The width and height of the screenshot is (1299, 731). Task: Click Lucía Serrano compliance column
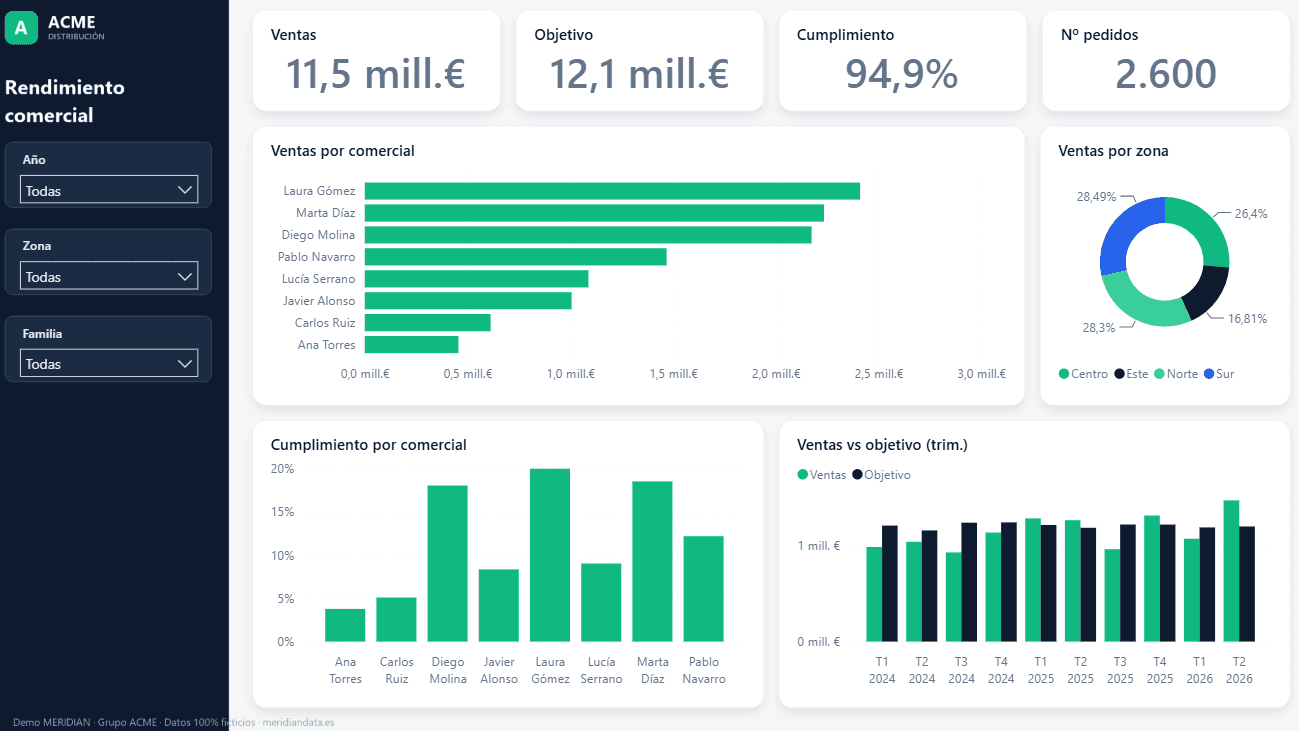[x=601, y=602]
